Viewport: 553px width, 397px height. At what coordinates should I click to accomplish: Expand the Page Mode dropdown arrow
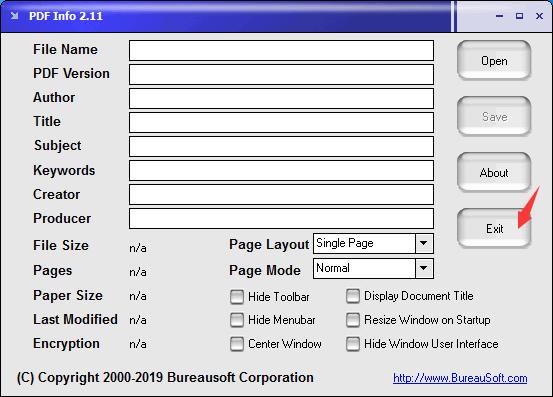pyautogui.click(x=424, y=268)
